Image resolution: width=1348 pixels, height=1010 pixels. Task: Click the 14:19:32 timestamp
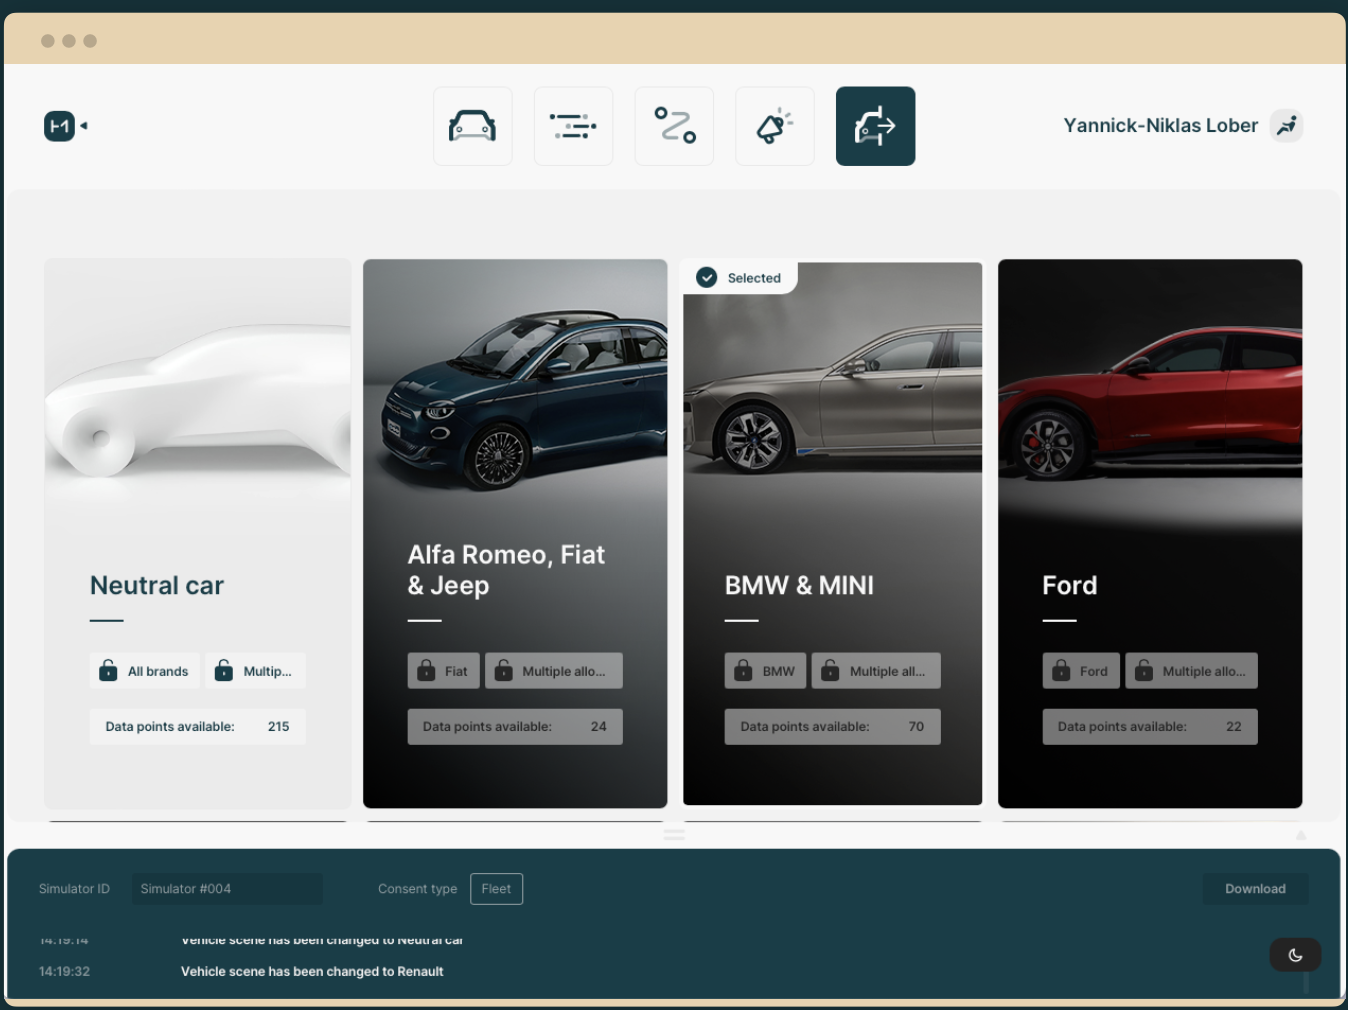coord(64,971)
